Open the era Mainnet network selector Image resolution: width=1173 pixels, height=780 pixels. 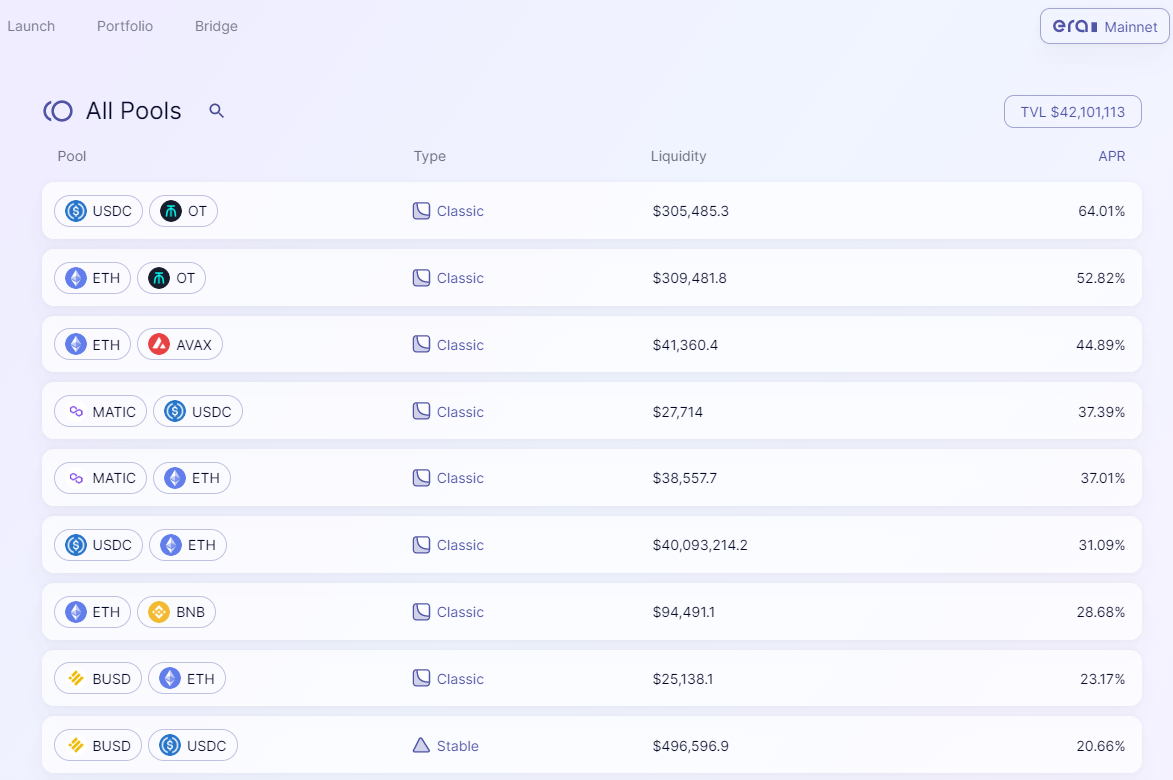[x=1104, y=27]
